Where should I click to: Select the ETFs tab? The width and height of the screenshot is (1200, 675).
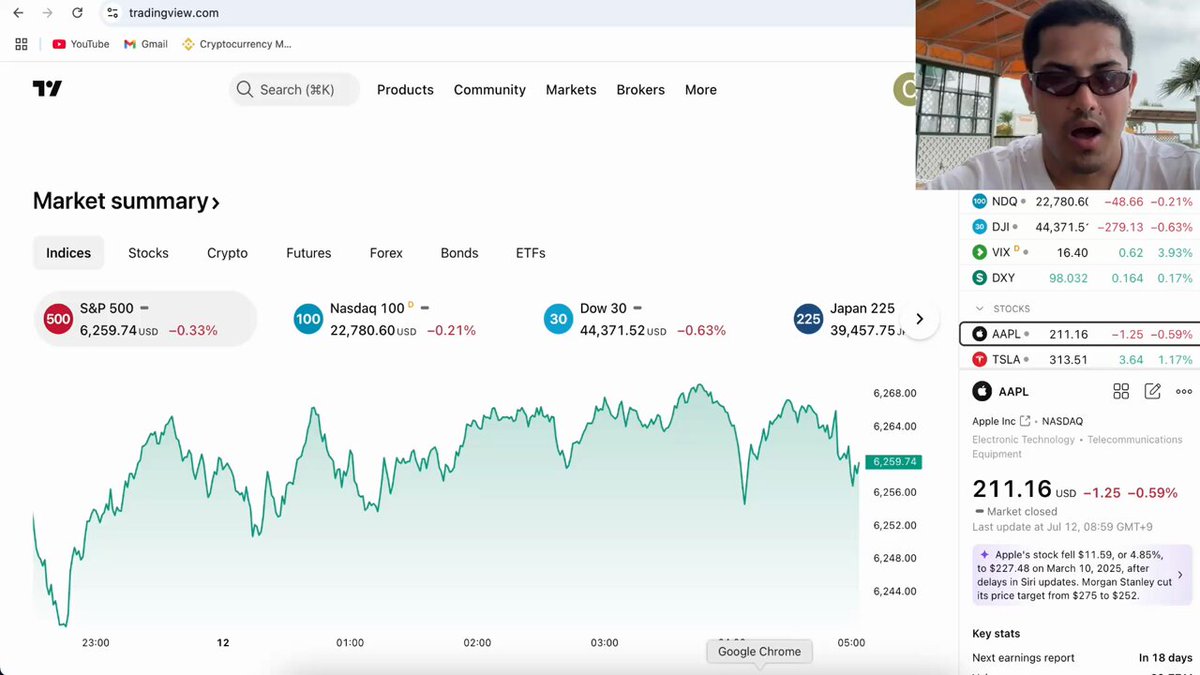pyautogui.click(x=530, y=253)
